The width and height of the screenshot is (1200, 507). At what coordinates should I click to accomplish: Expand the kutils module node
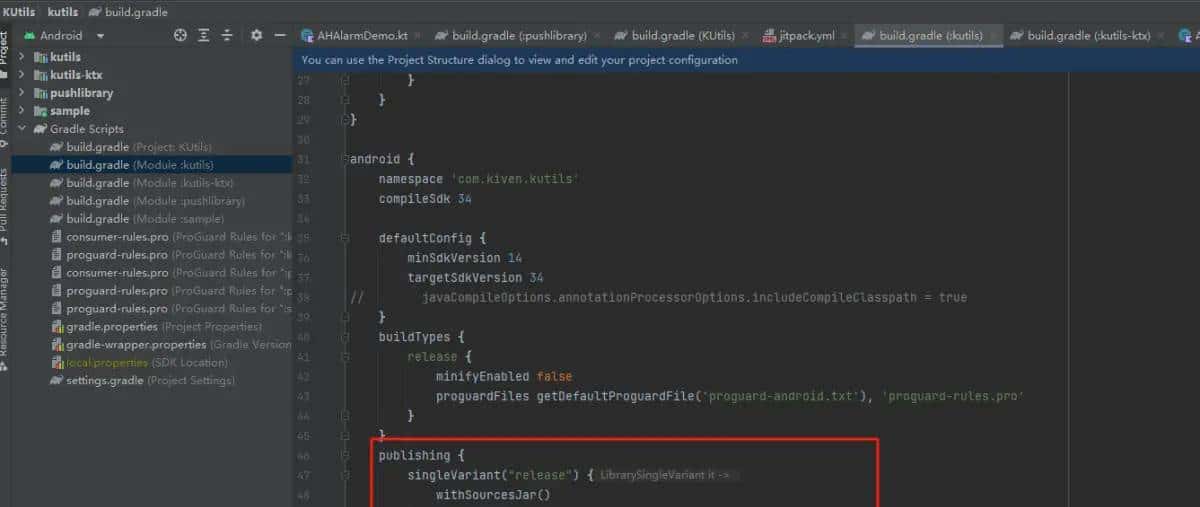click(x=22, y=57)
